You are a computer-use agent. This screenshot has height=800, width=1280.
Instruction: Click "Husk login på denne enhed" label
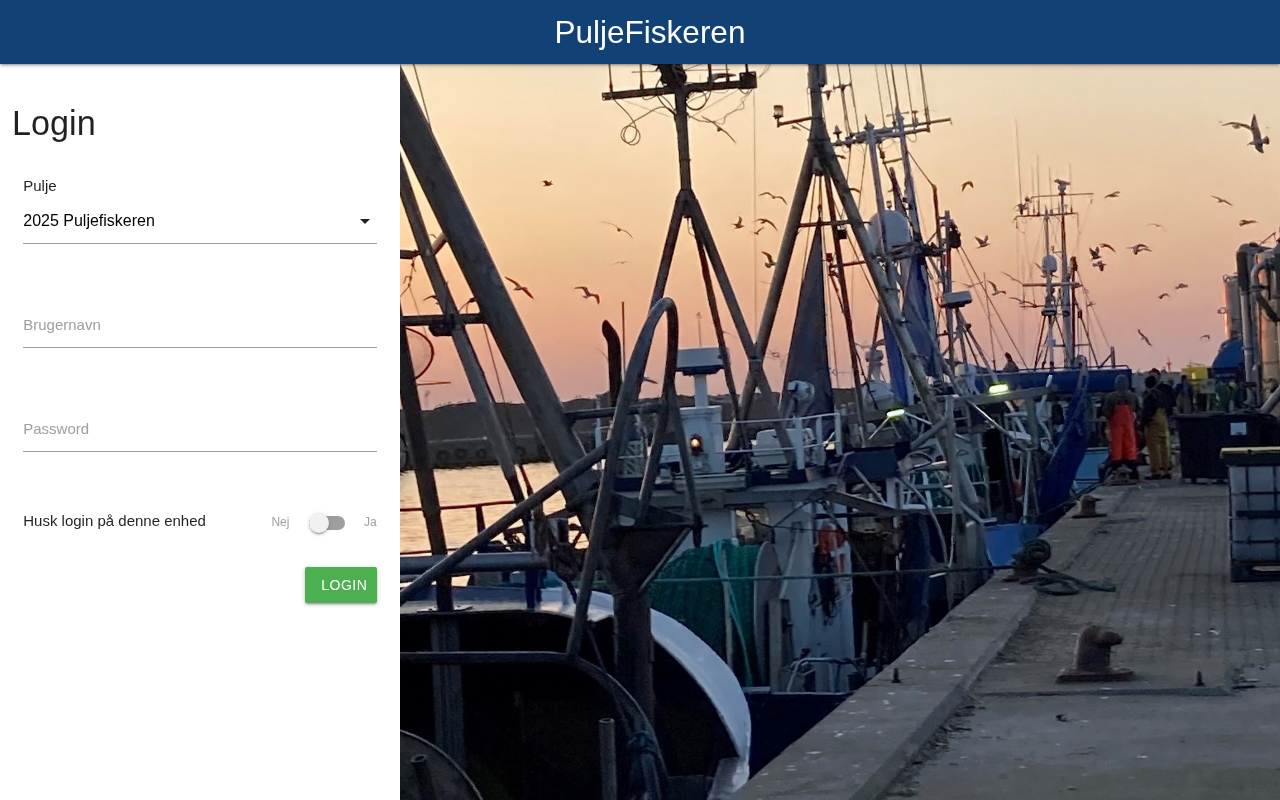click(x=115, y=521)
